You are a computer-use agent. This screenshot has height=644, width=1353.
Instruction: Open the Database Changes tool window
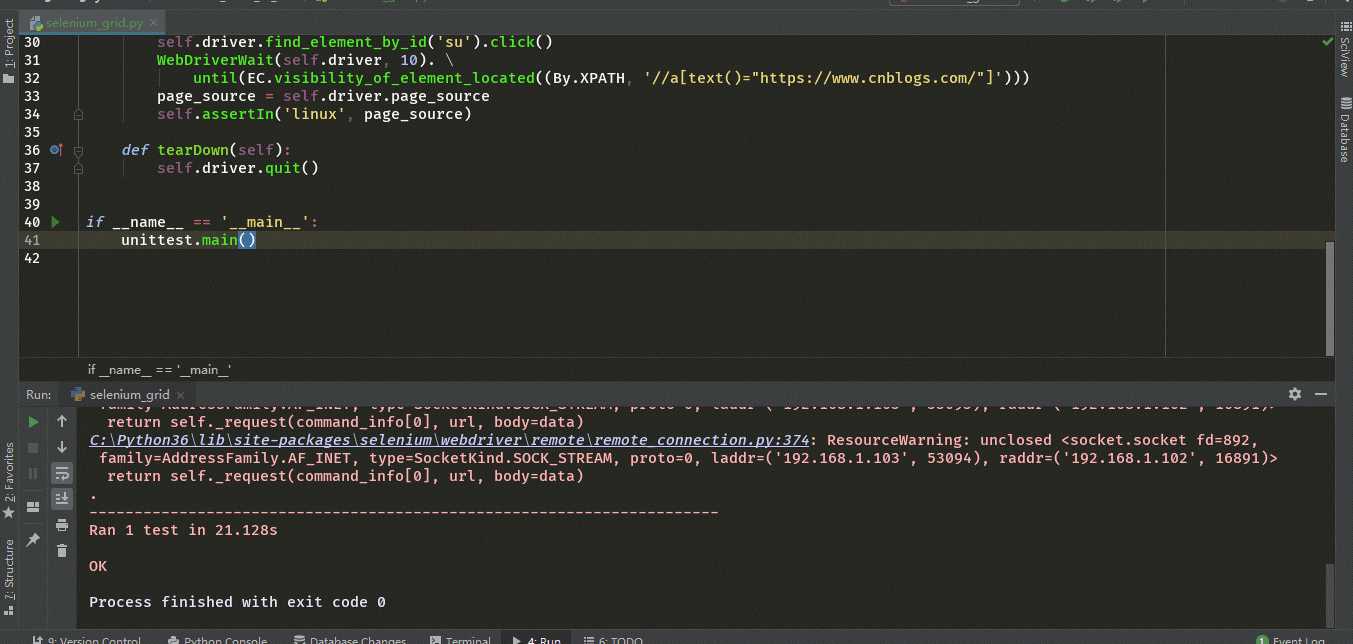click(x=350, y=640)
